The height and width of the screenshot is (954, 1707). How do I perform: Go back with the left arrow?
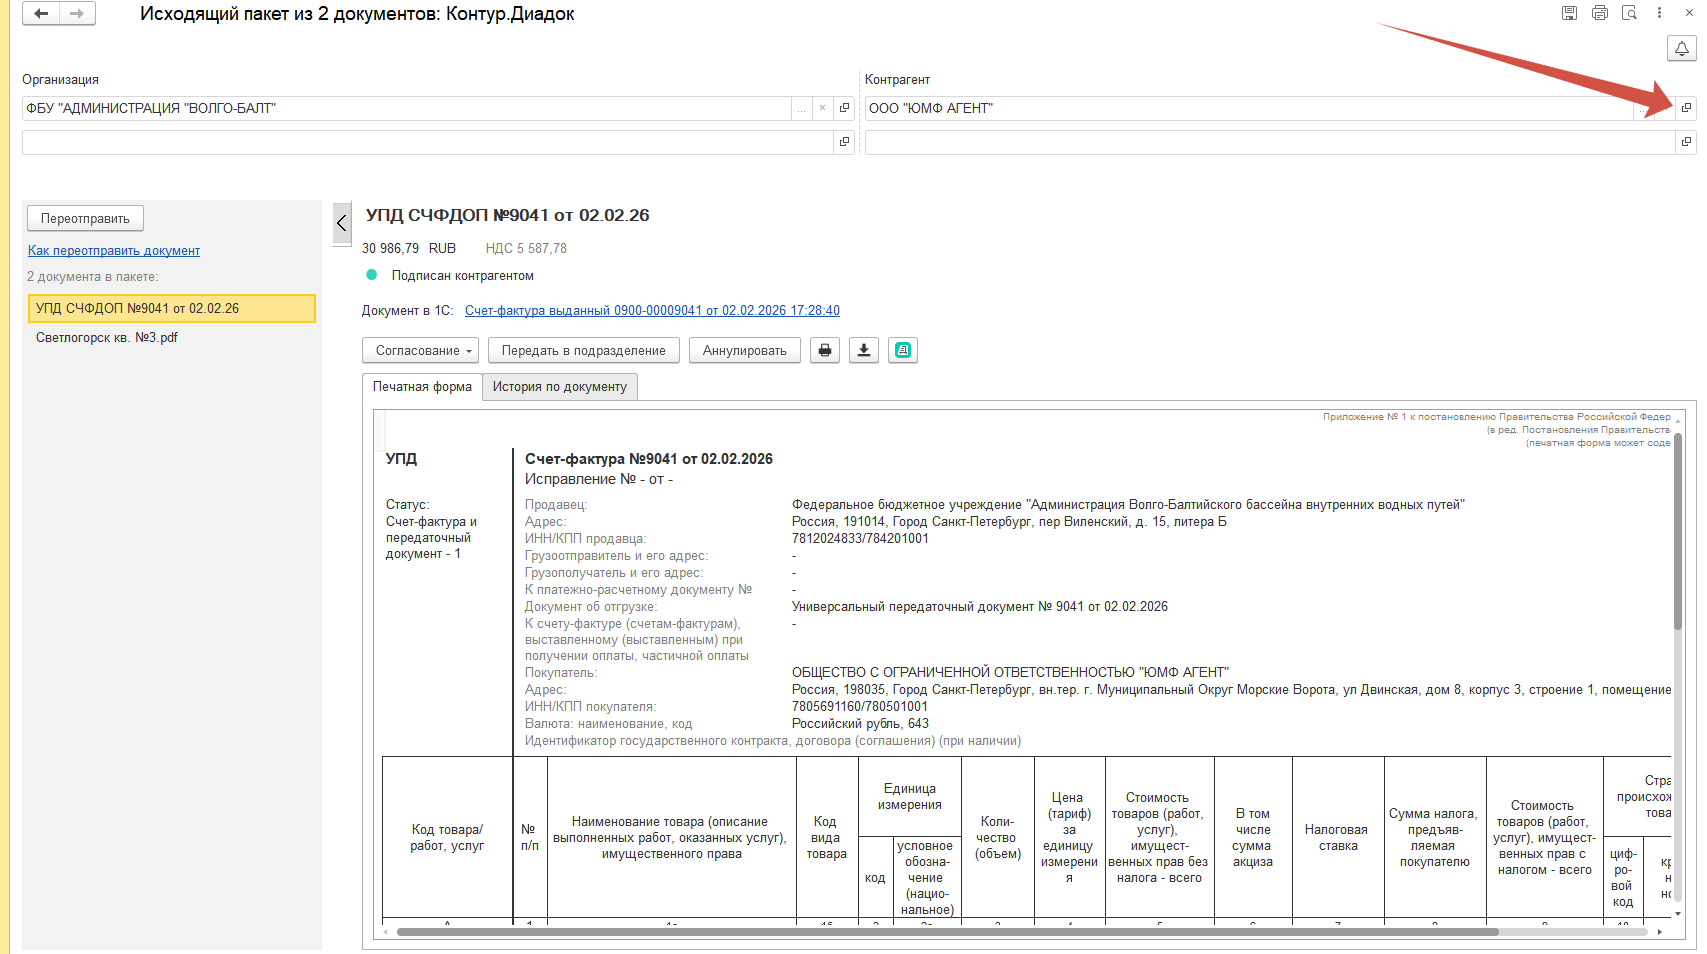(41, 14)
